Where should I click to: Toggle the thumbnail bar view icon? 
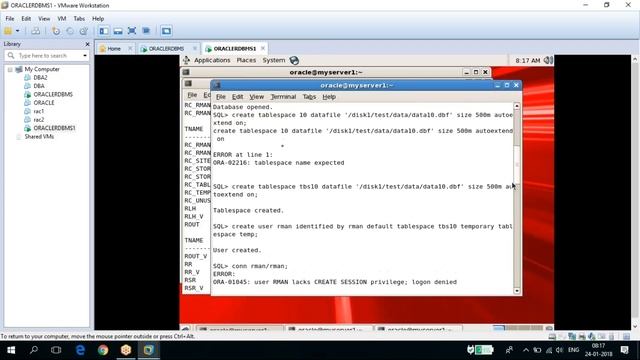point(118,31)
